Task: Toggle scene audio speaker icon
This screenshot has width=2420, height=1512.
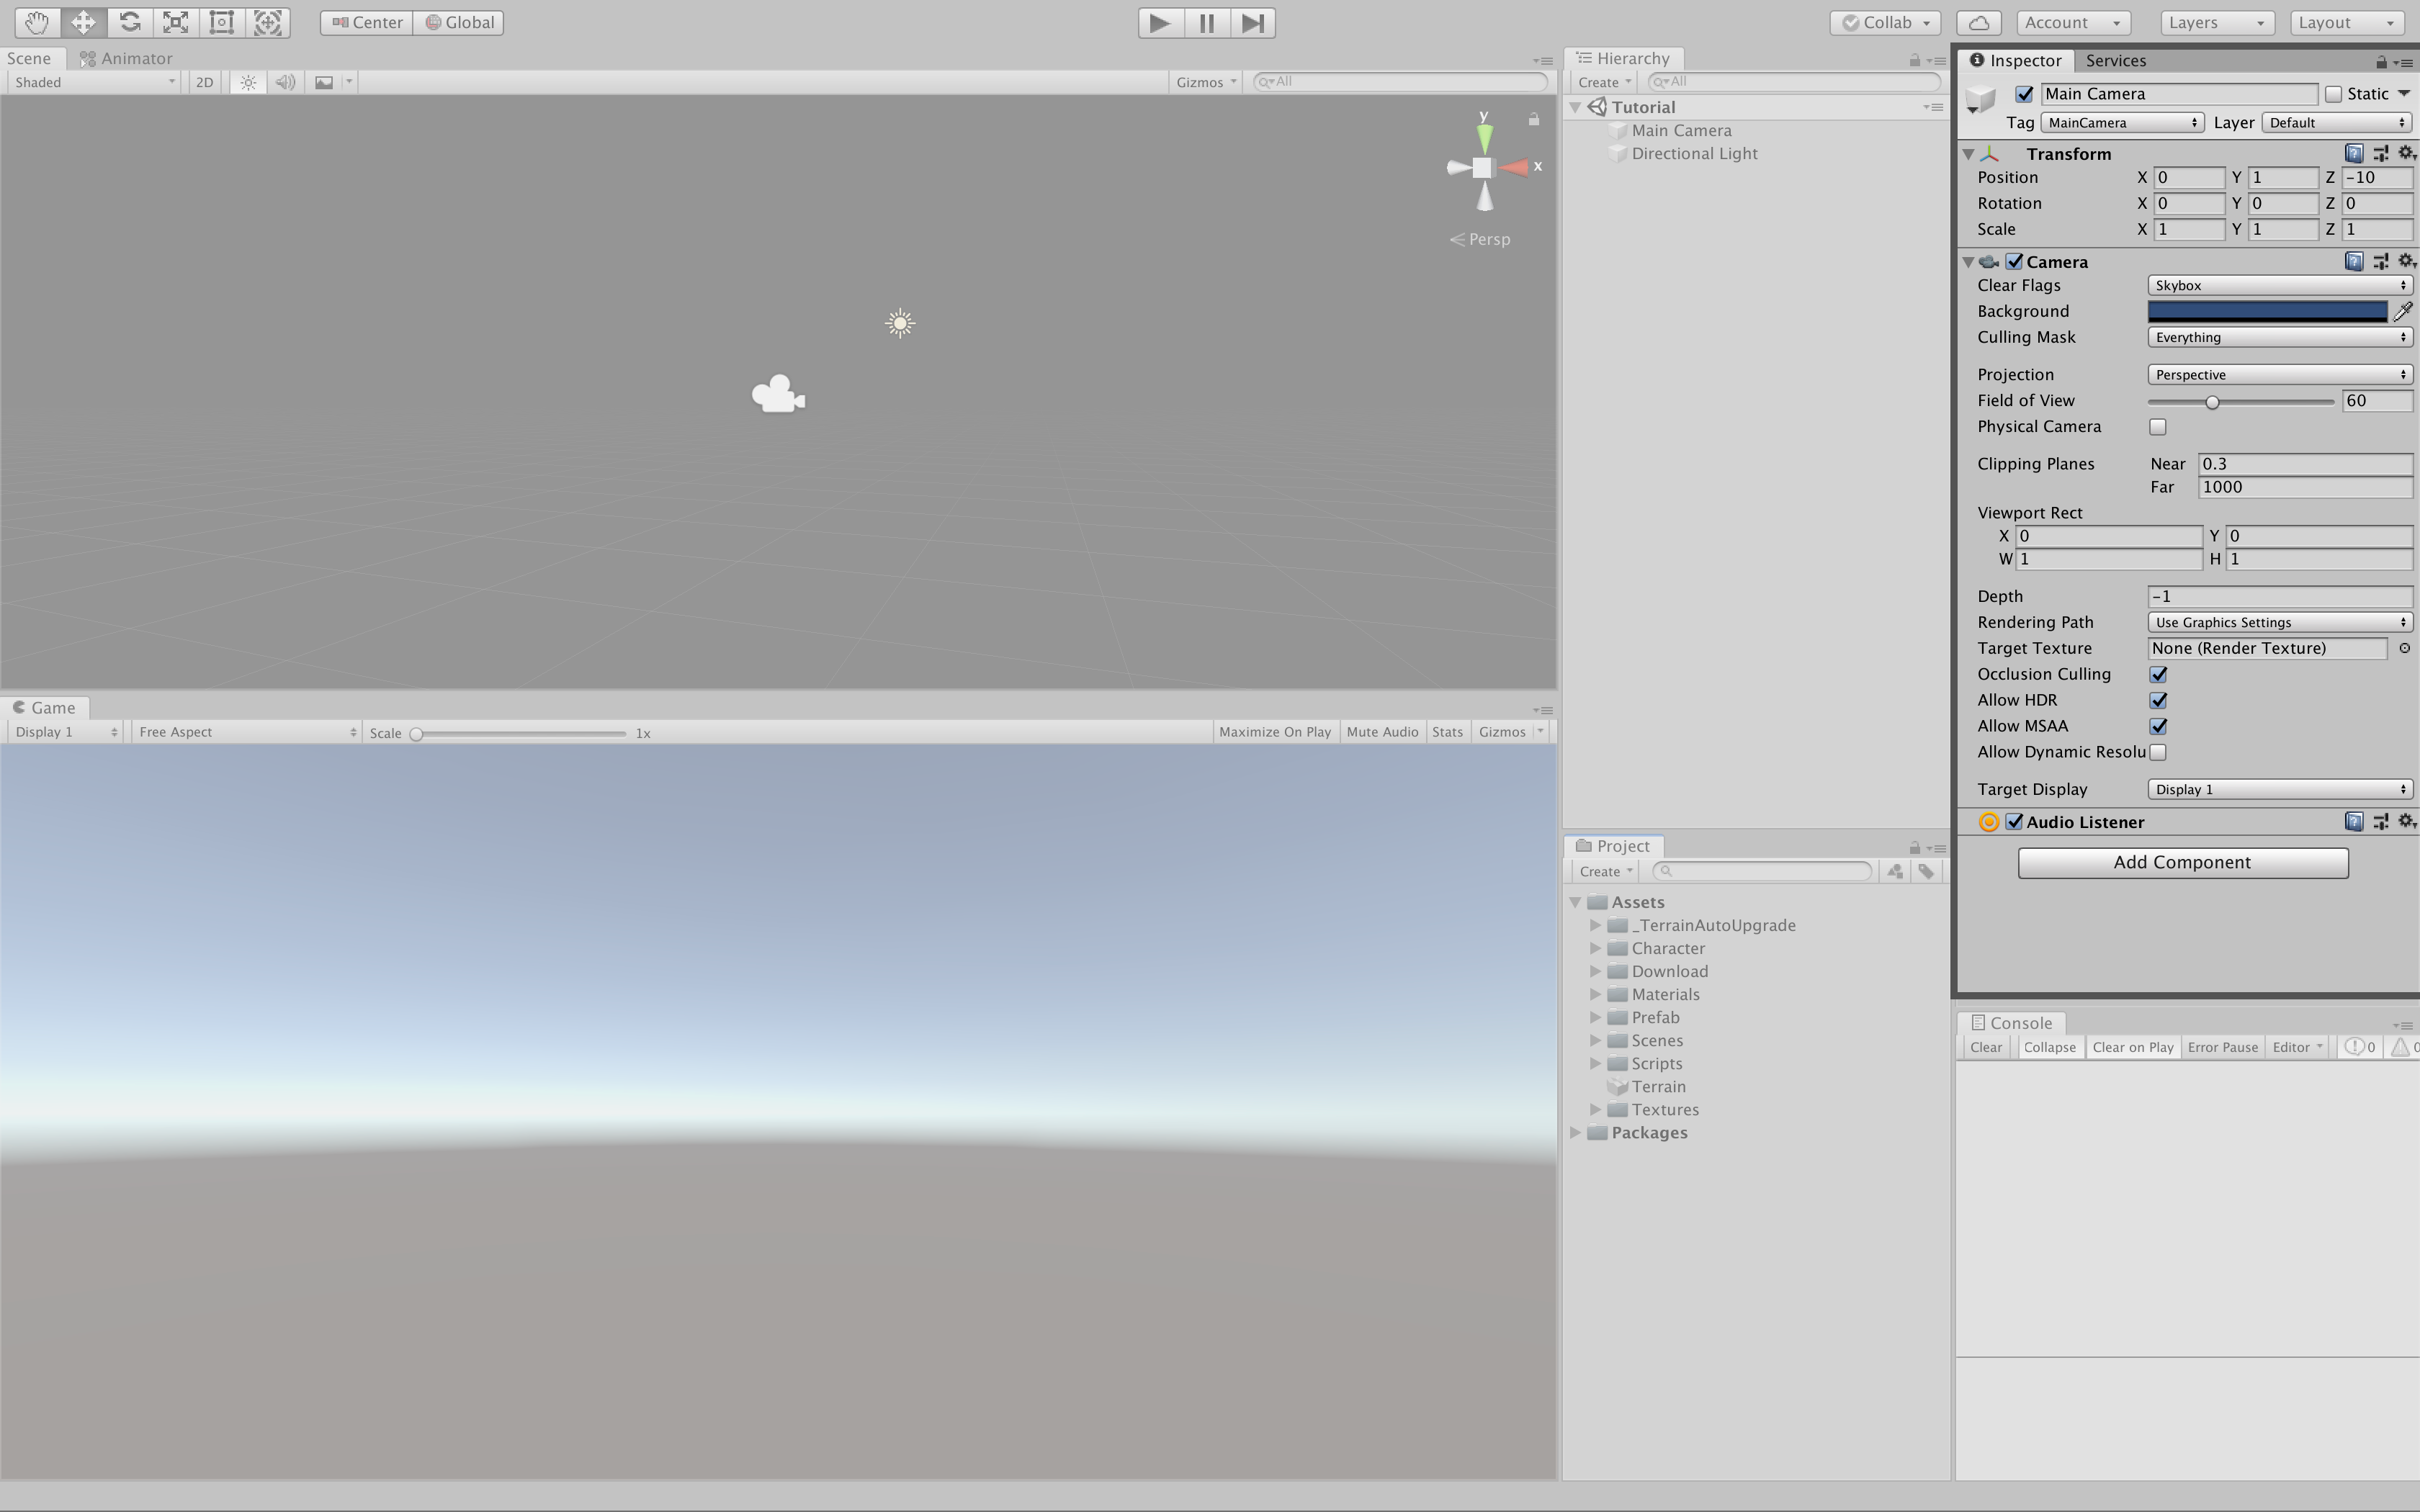Action: [x=285, y=82]
